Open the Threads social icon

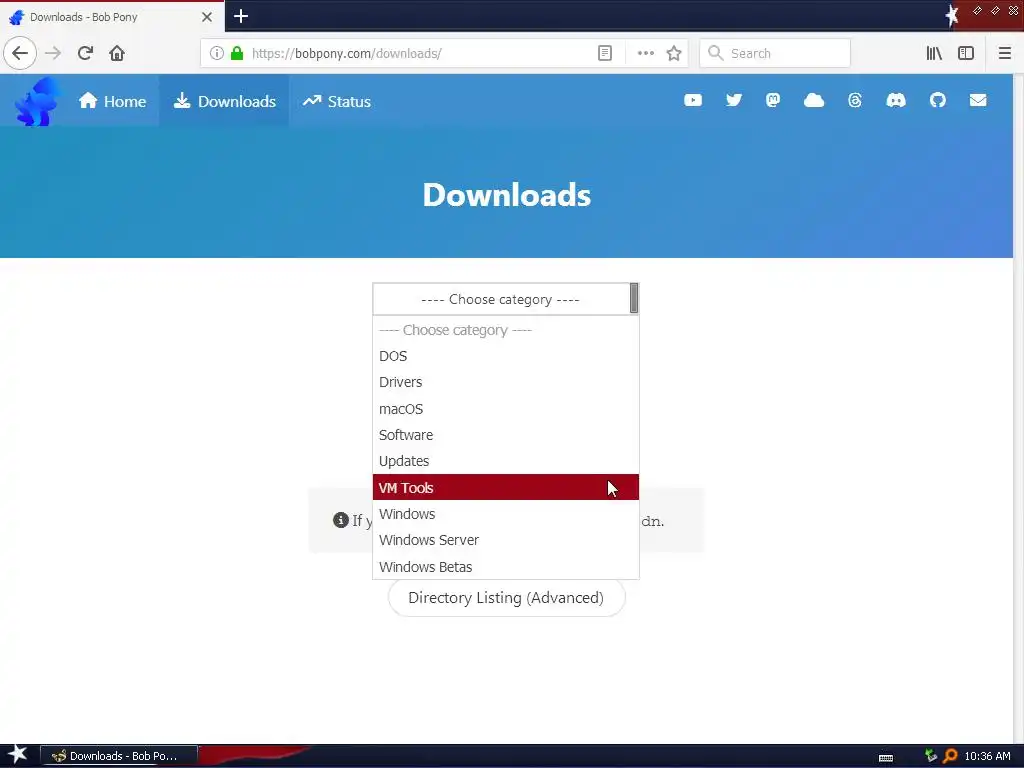(855, 100)
